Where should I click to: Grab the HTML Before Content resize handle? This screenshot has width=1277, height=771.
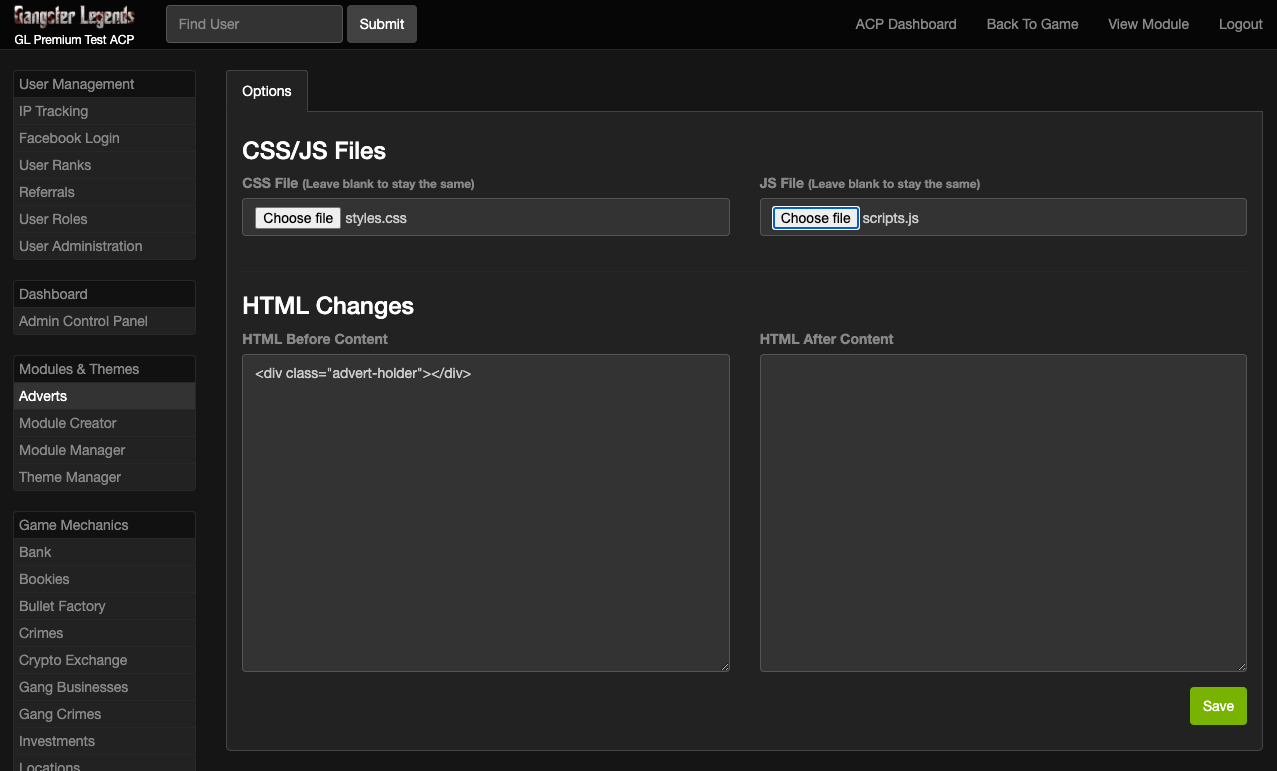click(724, 666)
